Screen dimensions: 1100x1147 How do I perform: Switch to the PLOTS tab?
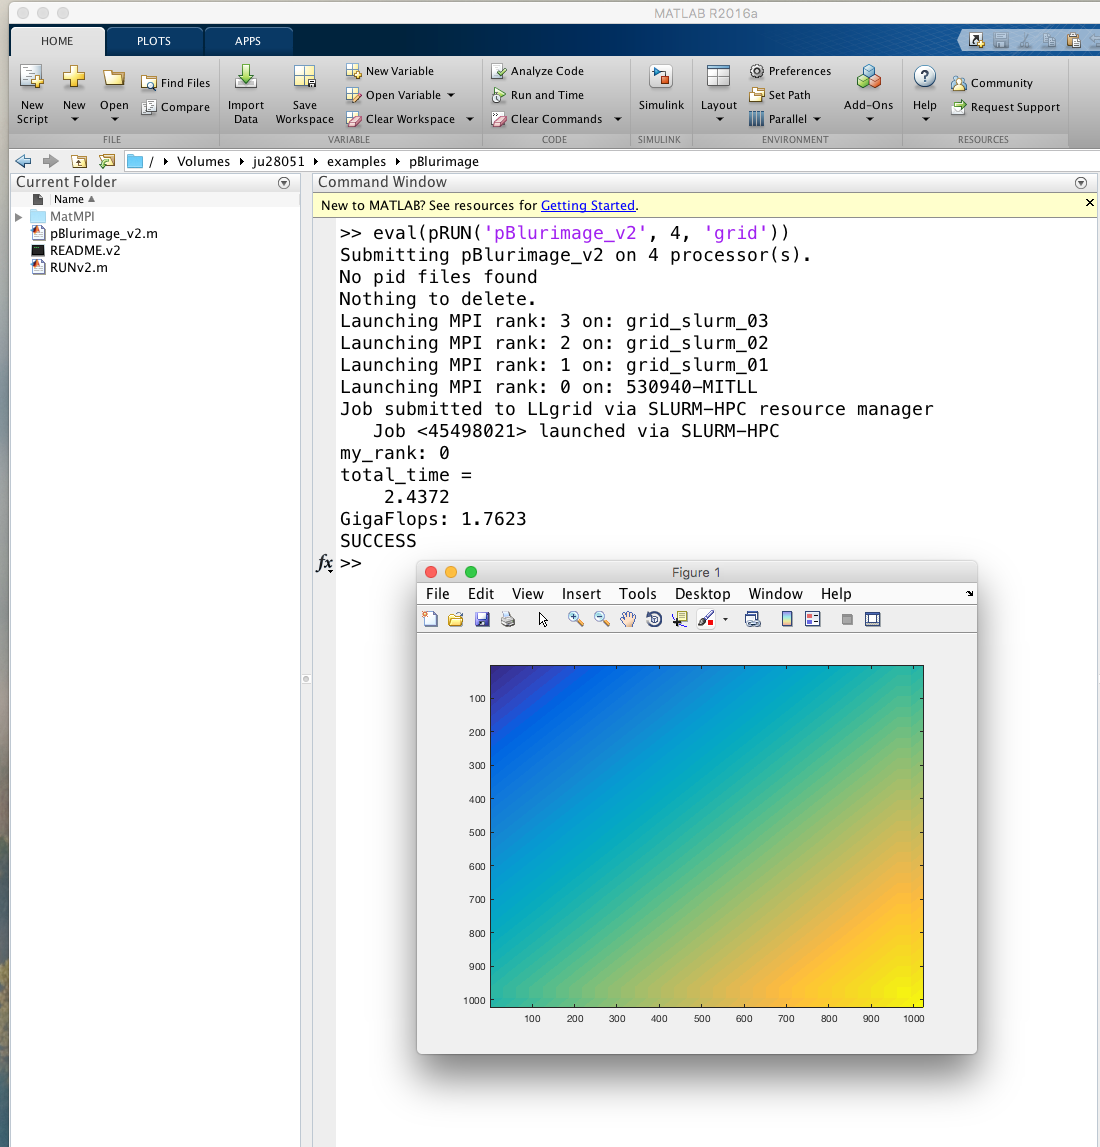click(x=154, y=41)
